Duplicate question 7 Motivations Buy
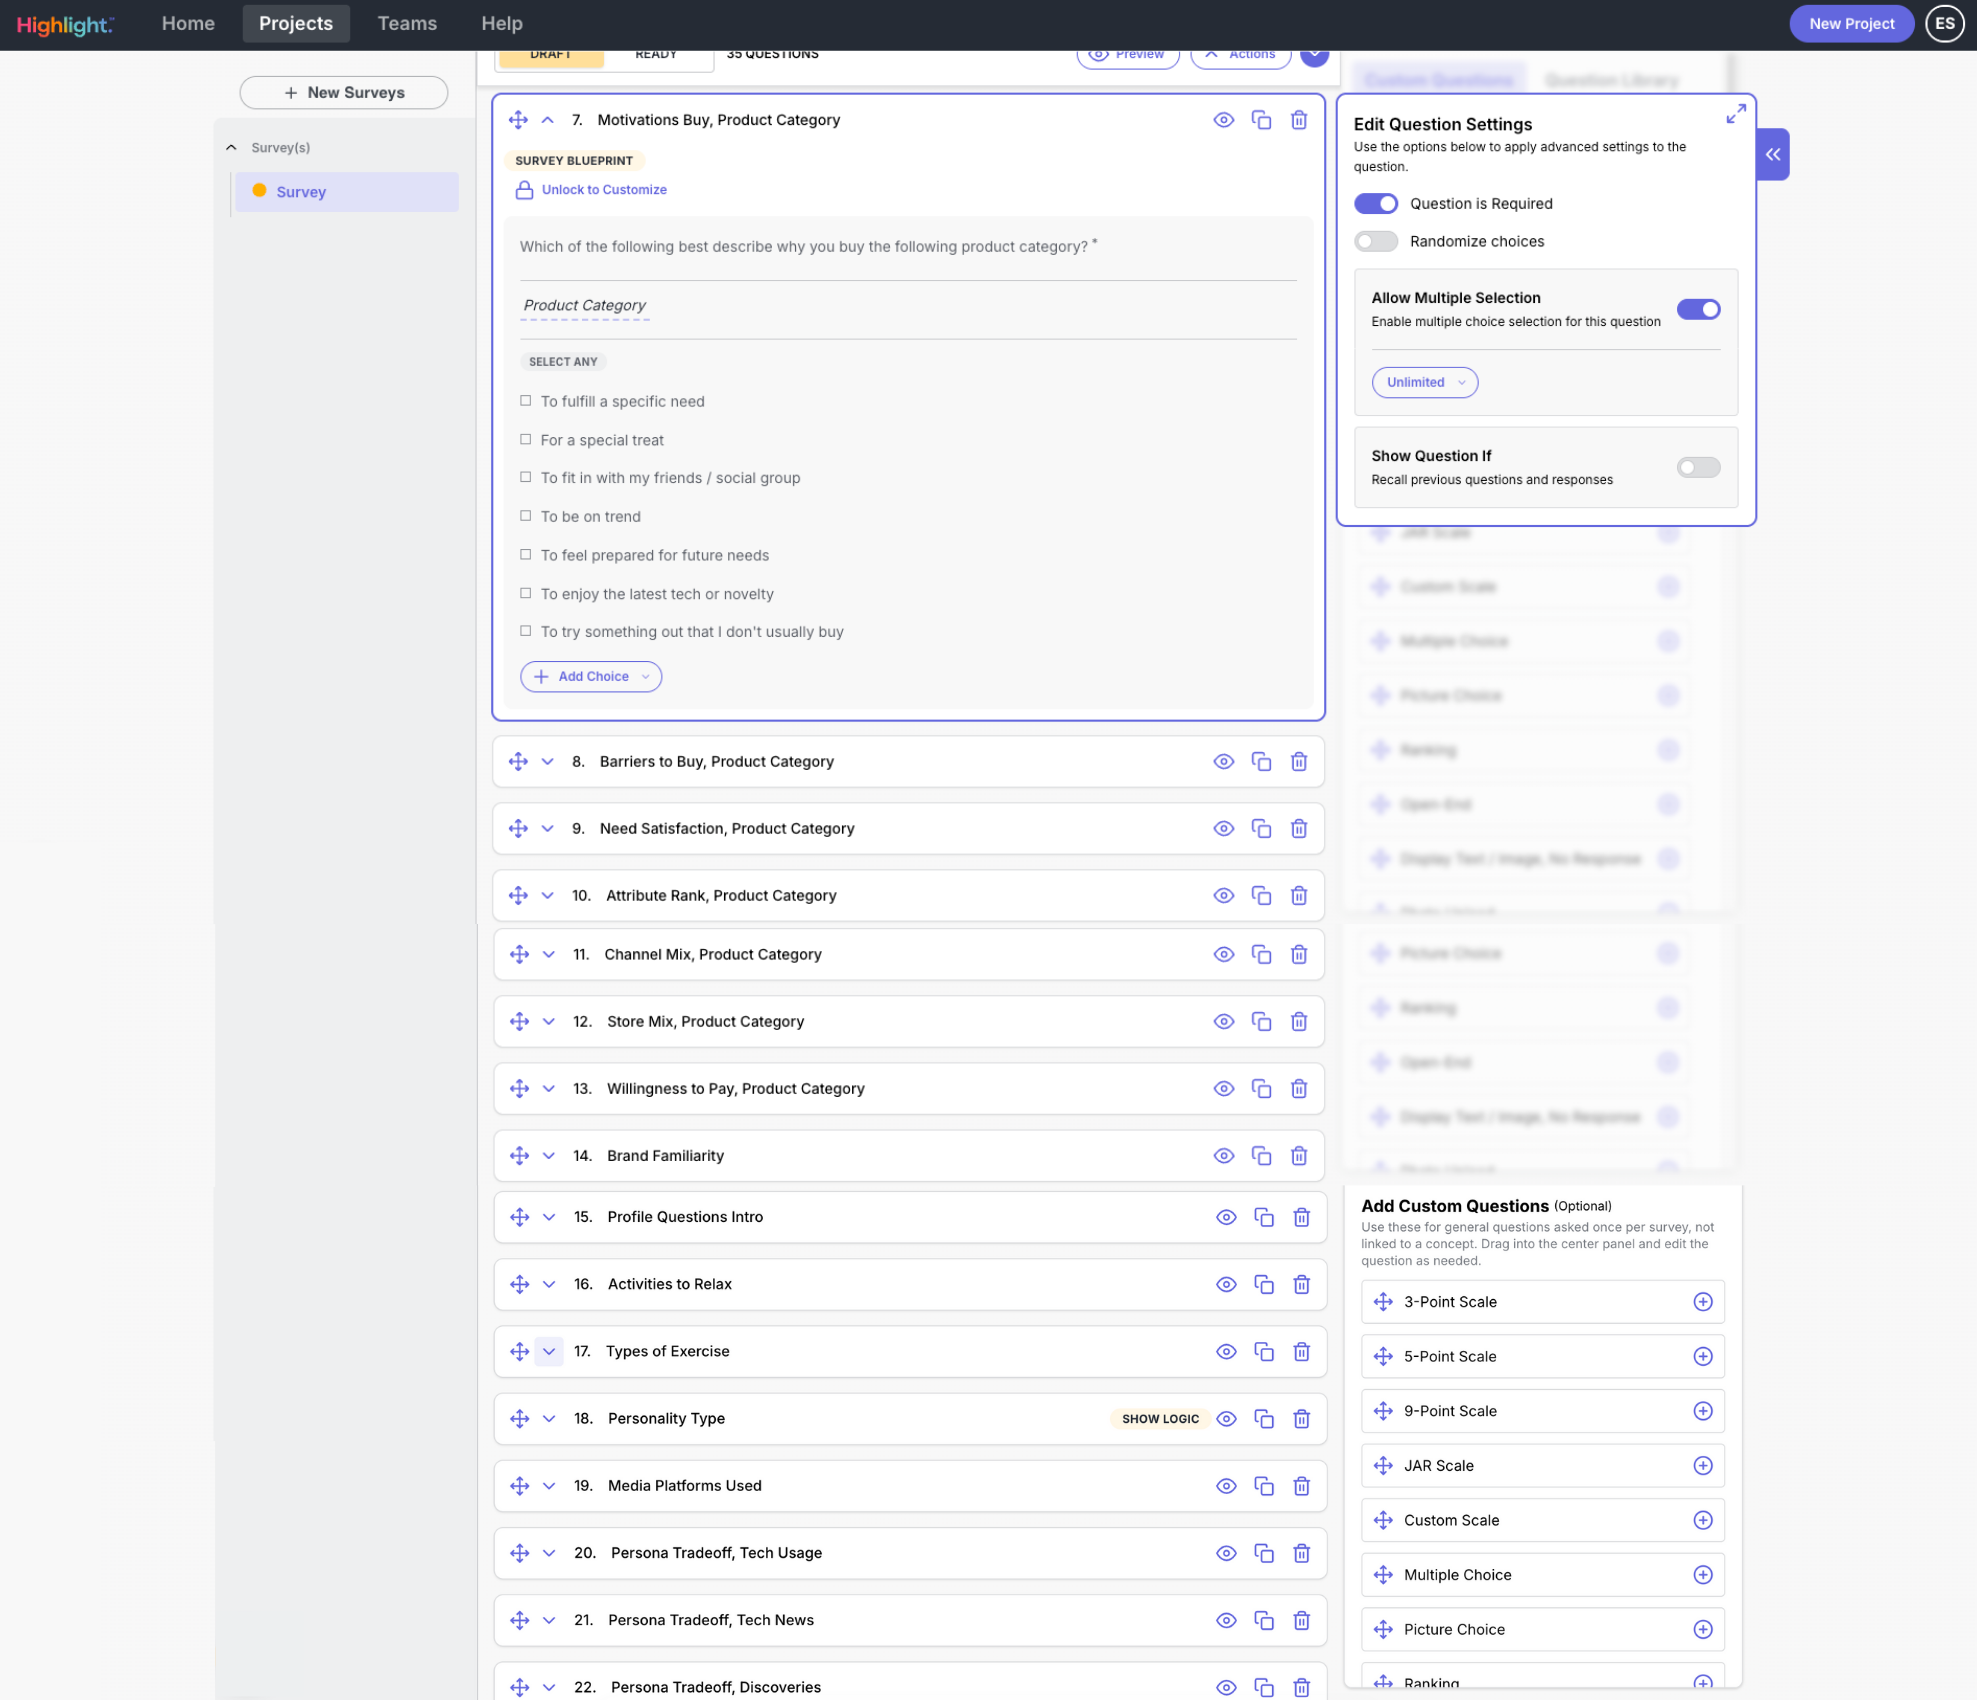This screenshot has width=1977, height=1700. (1261, 120)
